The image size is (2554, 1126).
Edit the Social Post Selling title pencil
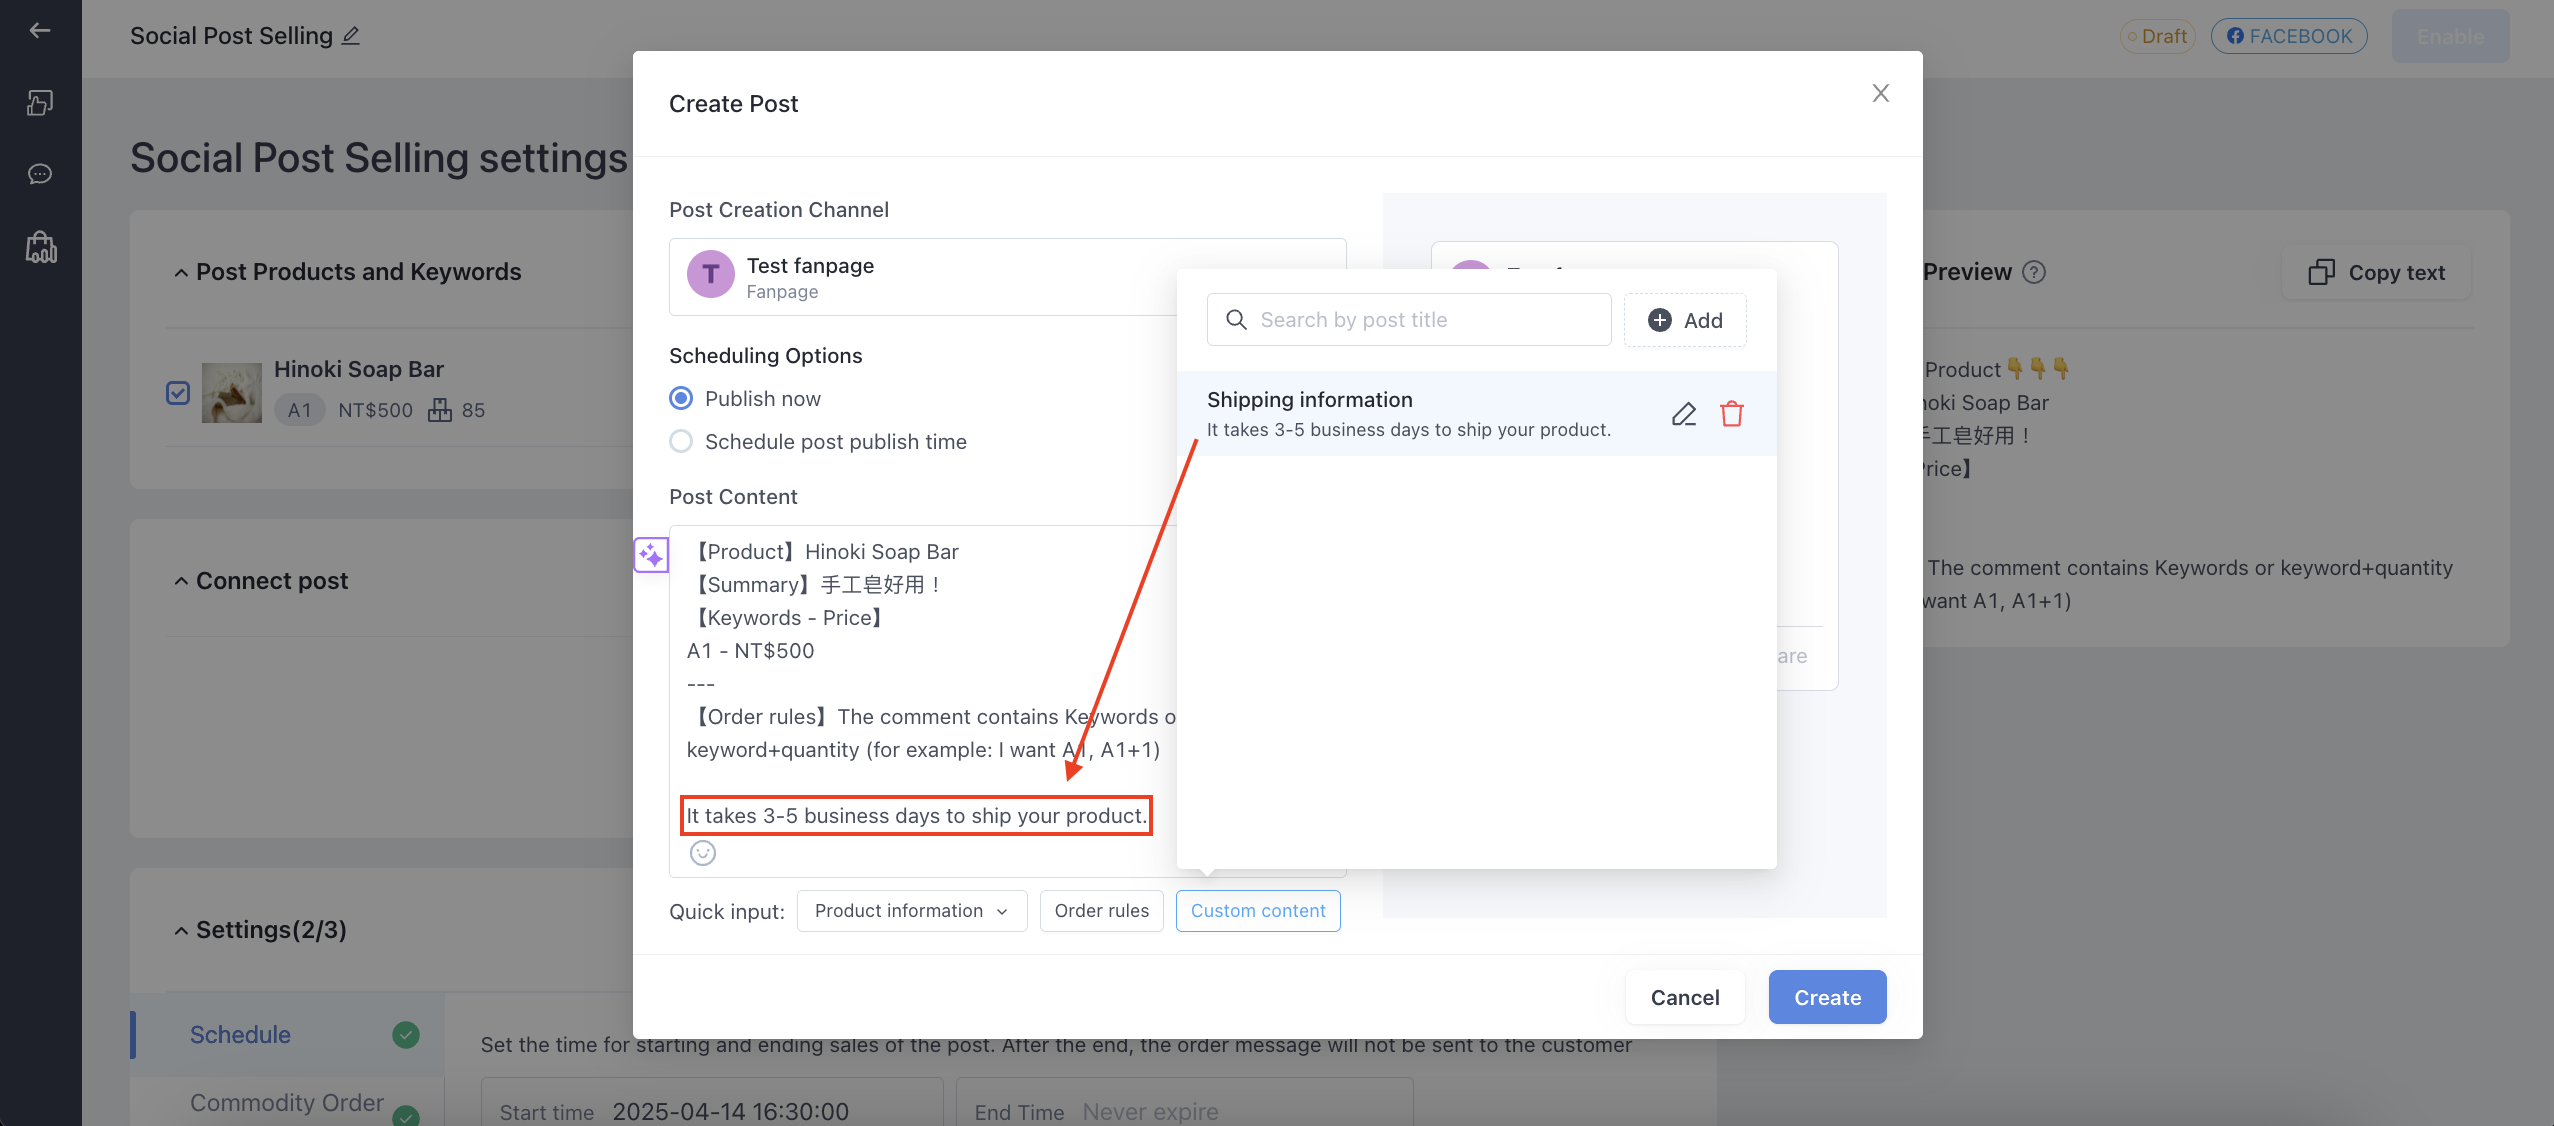click(351, 36)
